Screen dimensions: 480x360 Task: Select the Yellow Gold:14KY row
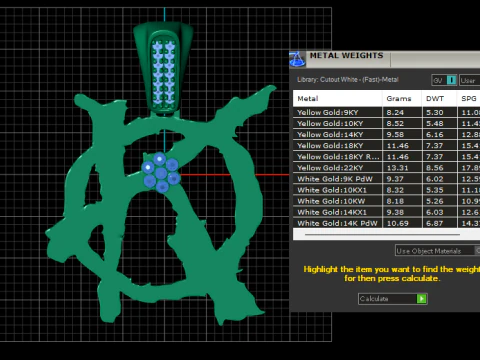coord(387,134)
